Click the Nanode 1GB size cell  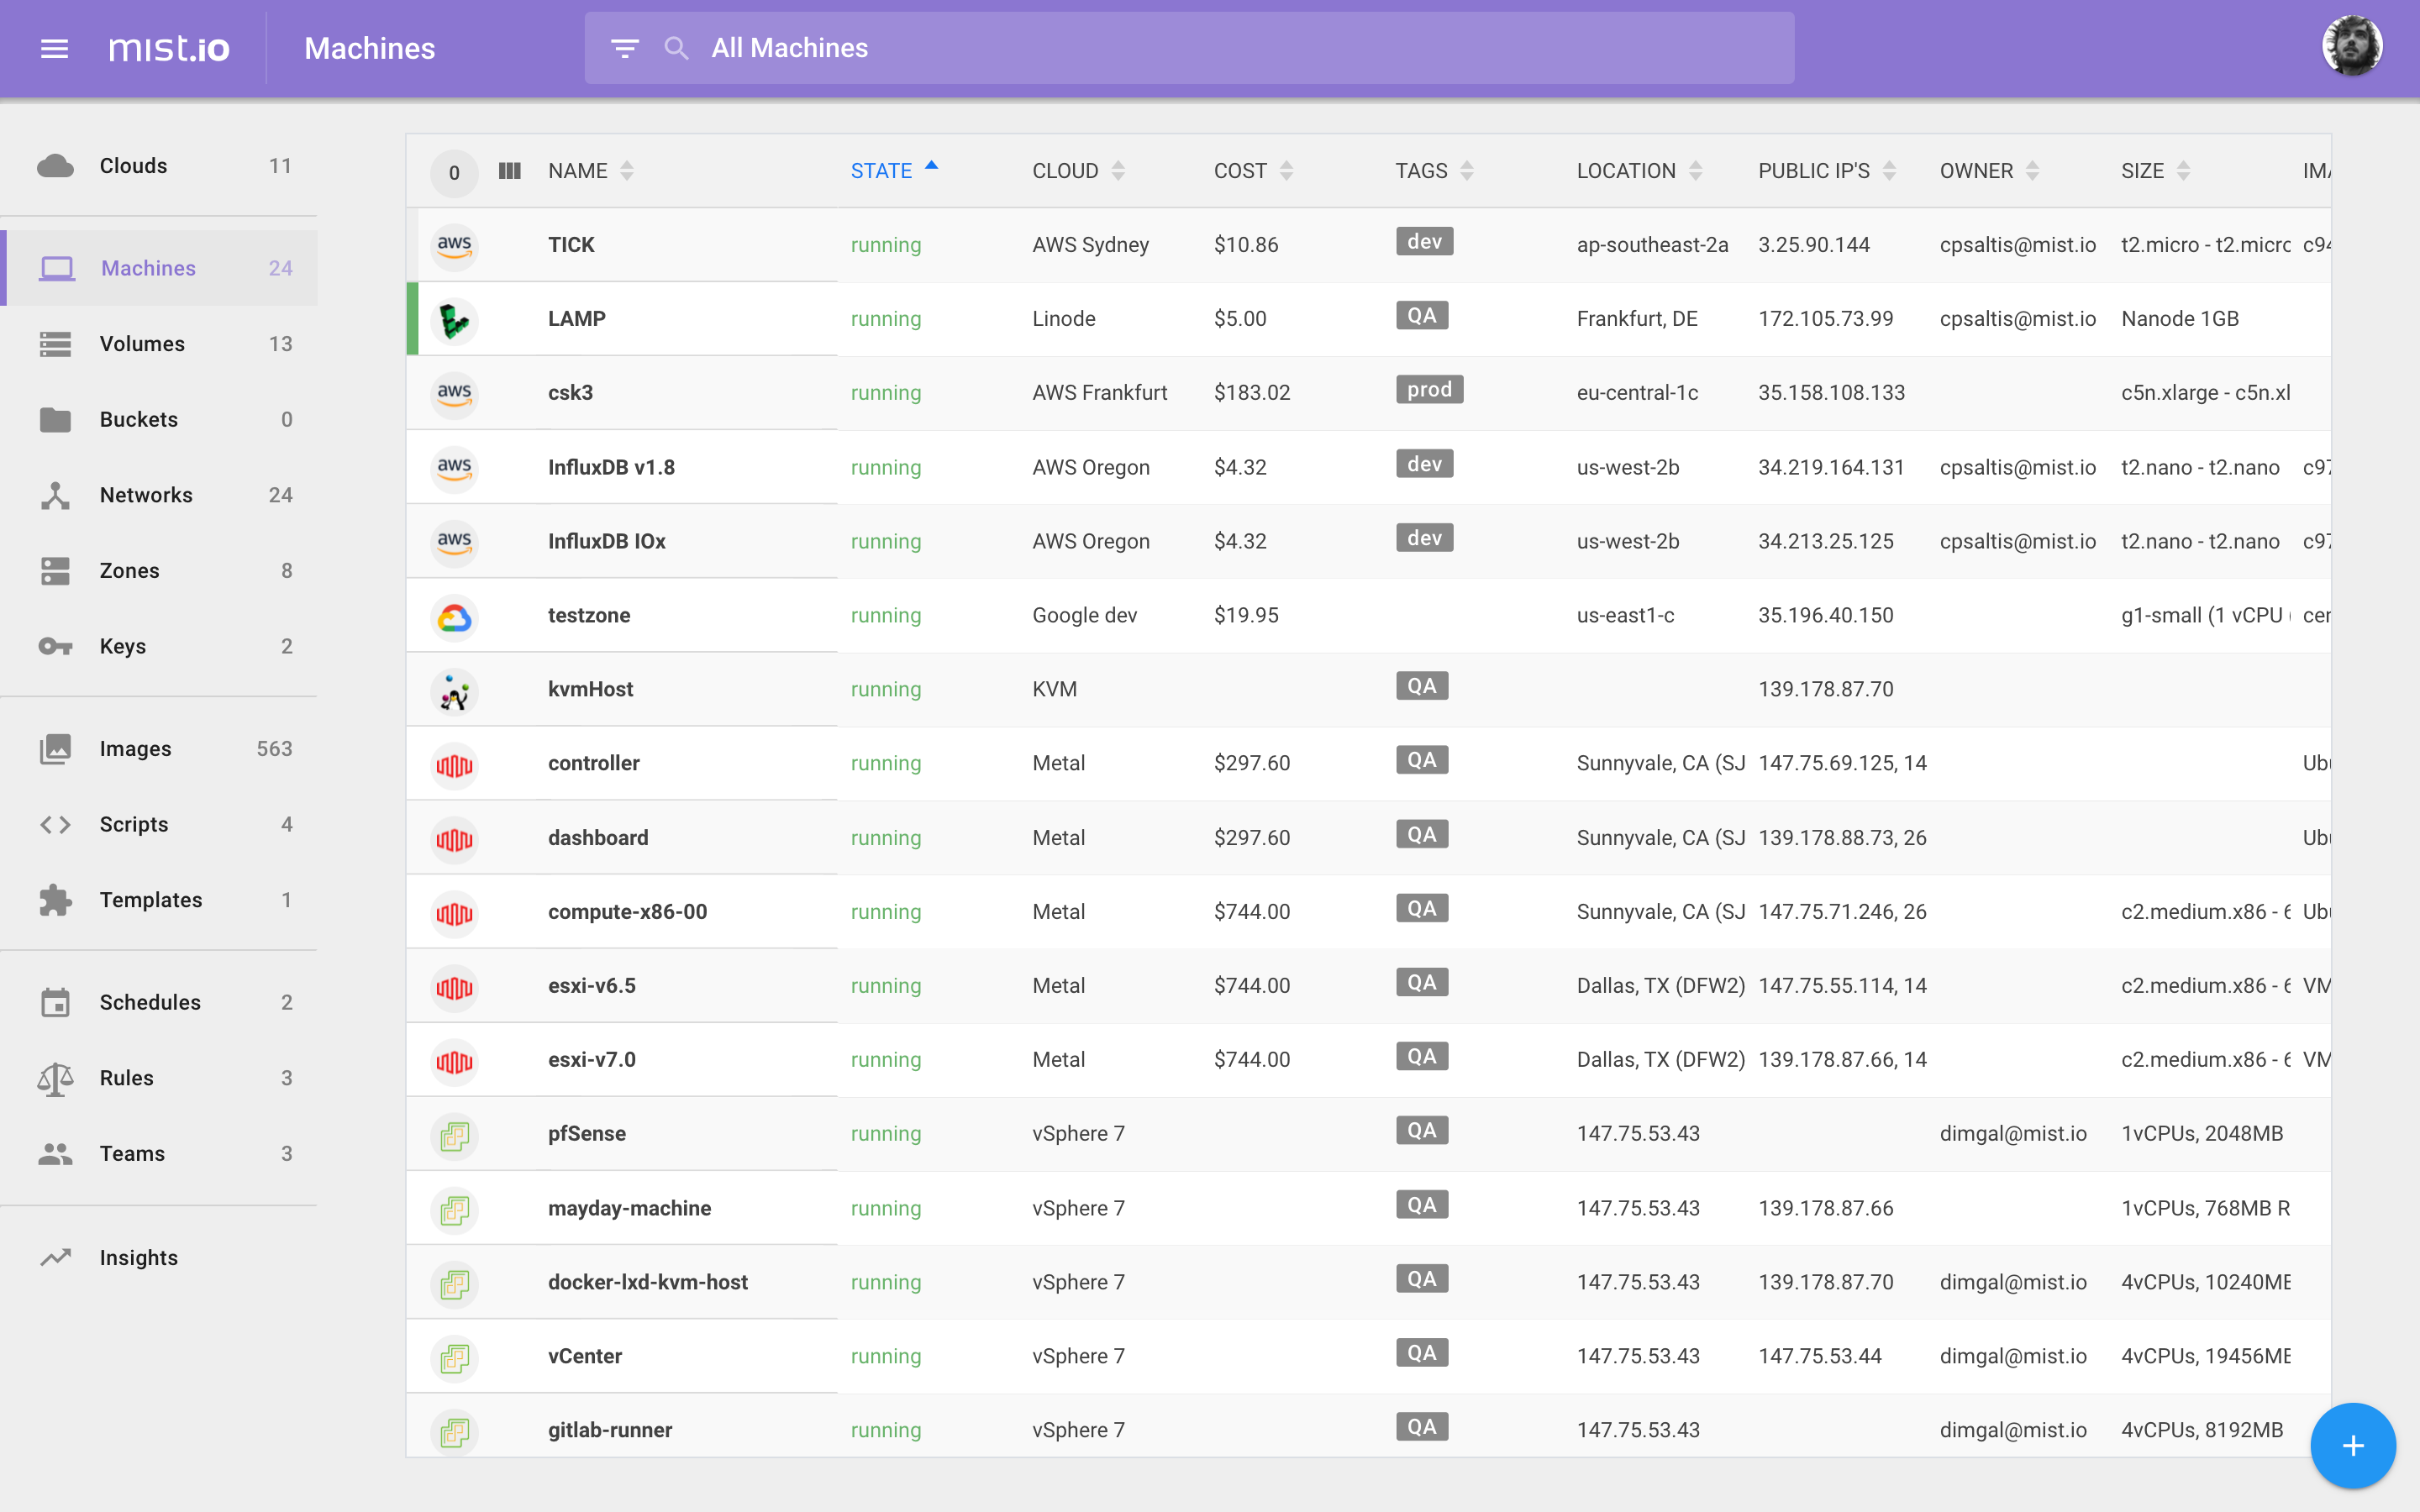pyautogui.click(x=2180, y=319)
